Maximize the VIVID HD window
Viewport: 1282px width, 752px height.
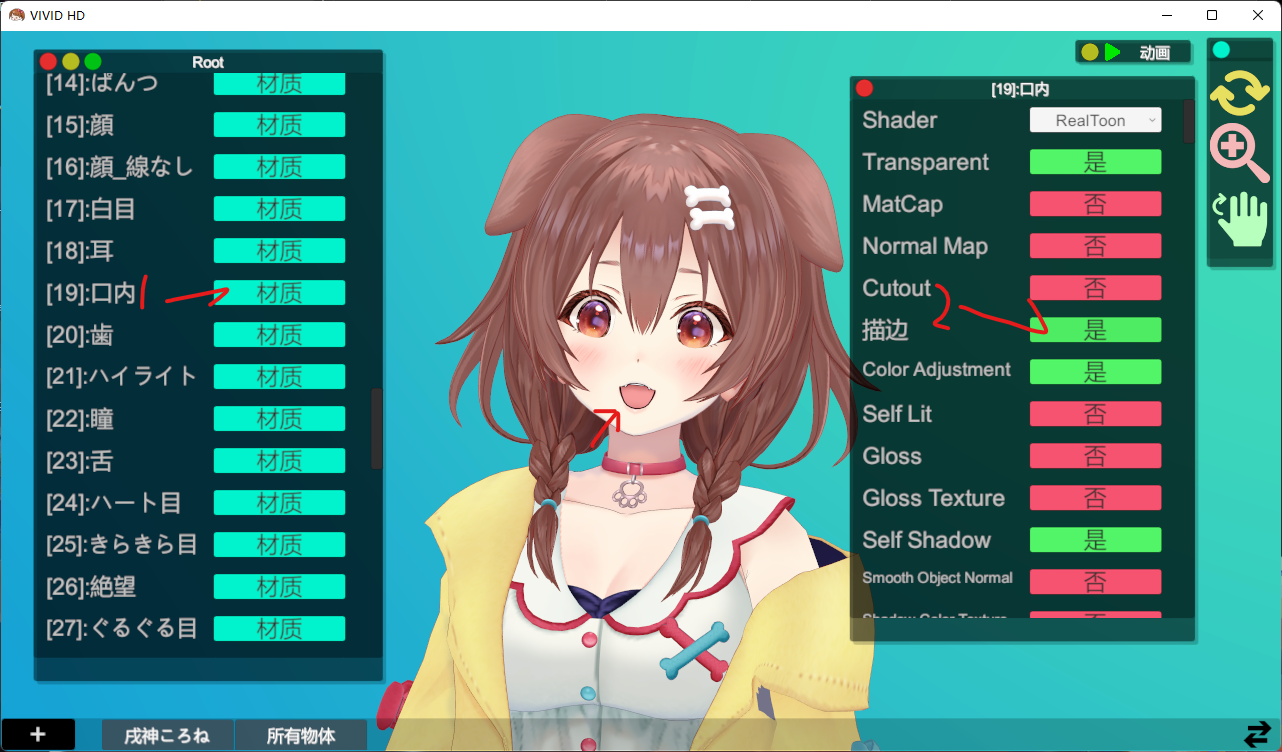coord(1212,15)
